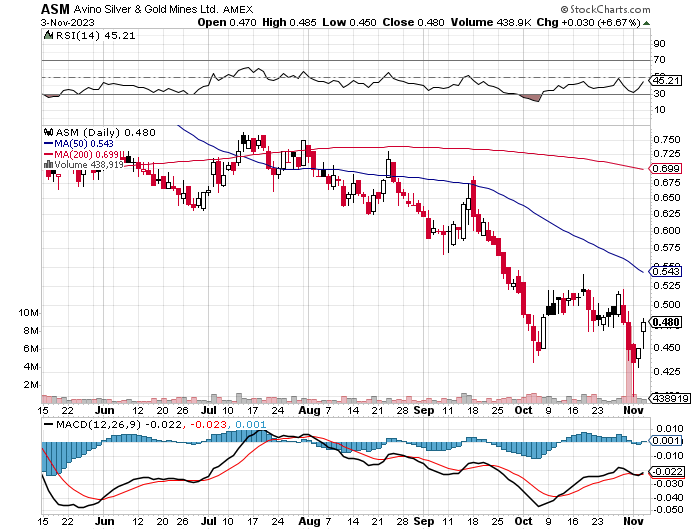Click the 8M volume axis label
Screen dimensions: 700x530
click(x=31, y=330)
